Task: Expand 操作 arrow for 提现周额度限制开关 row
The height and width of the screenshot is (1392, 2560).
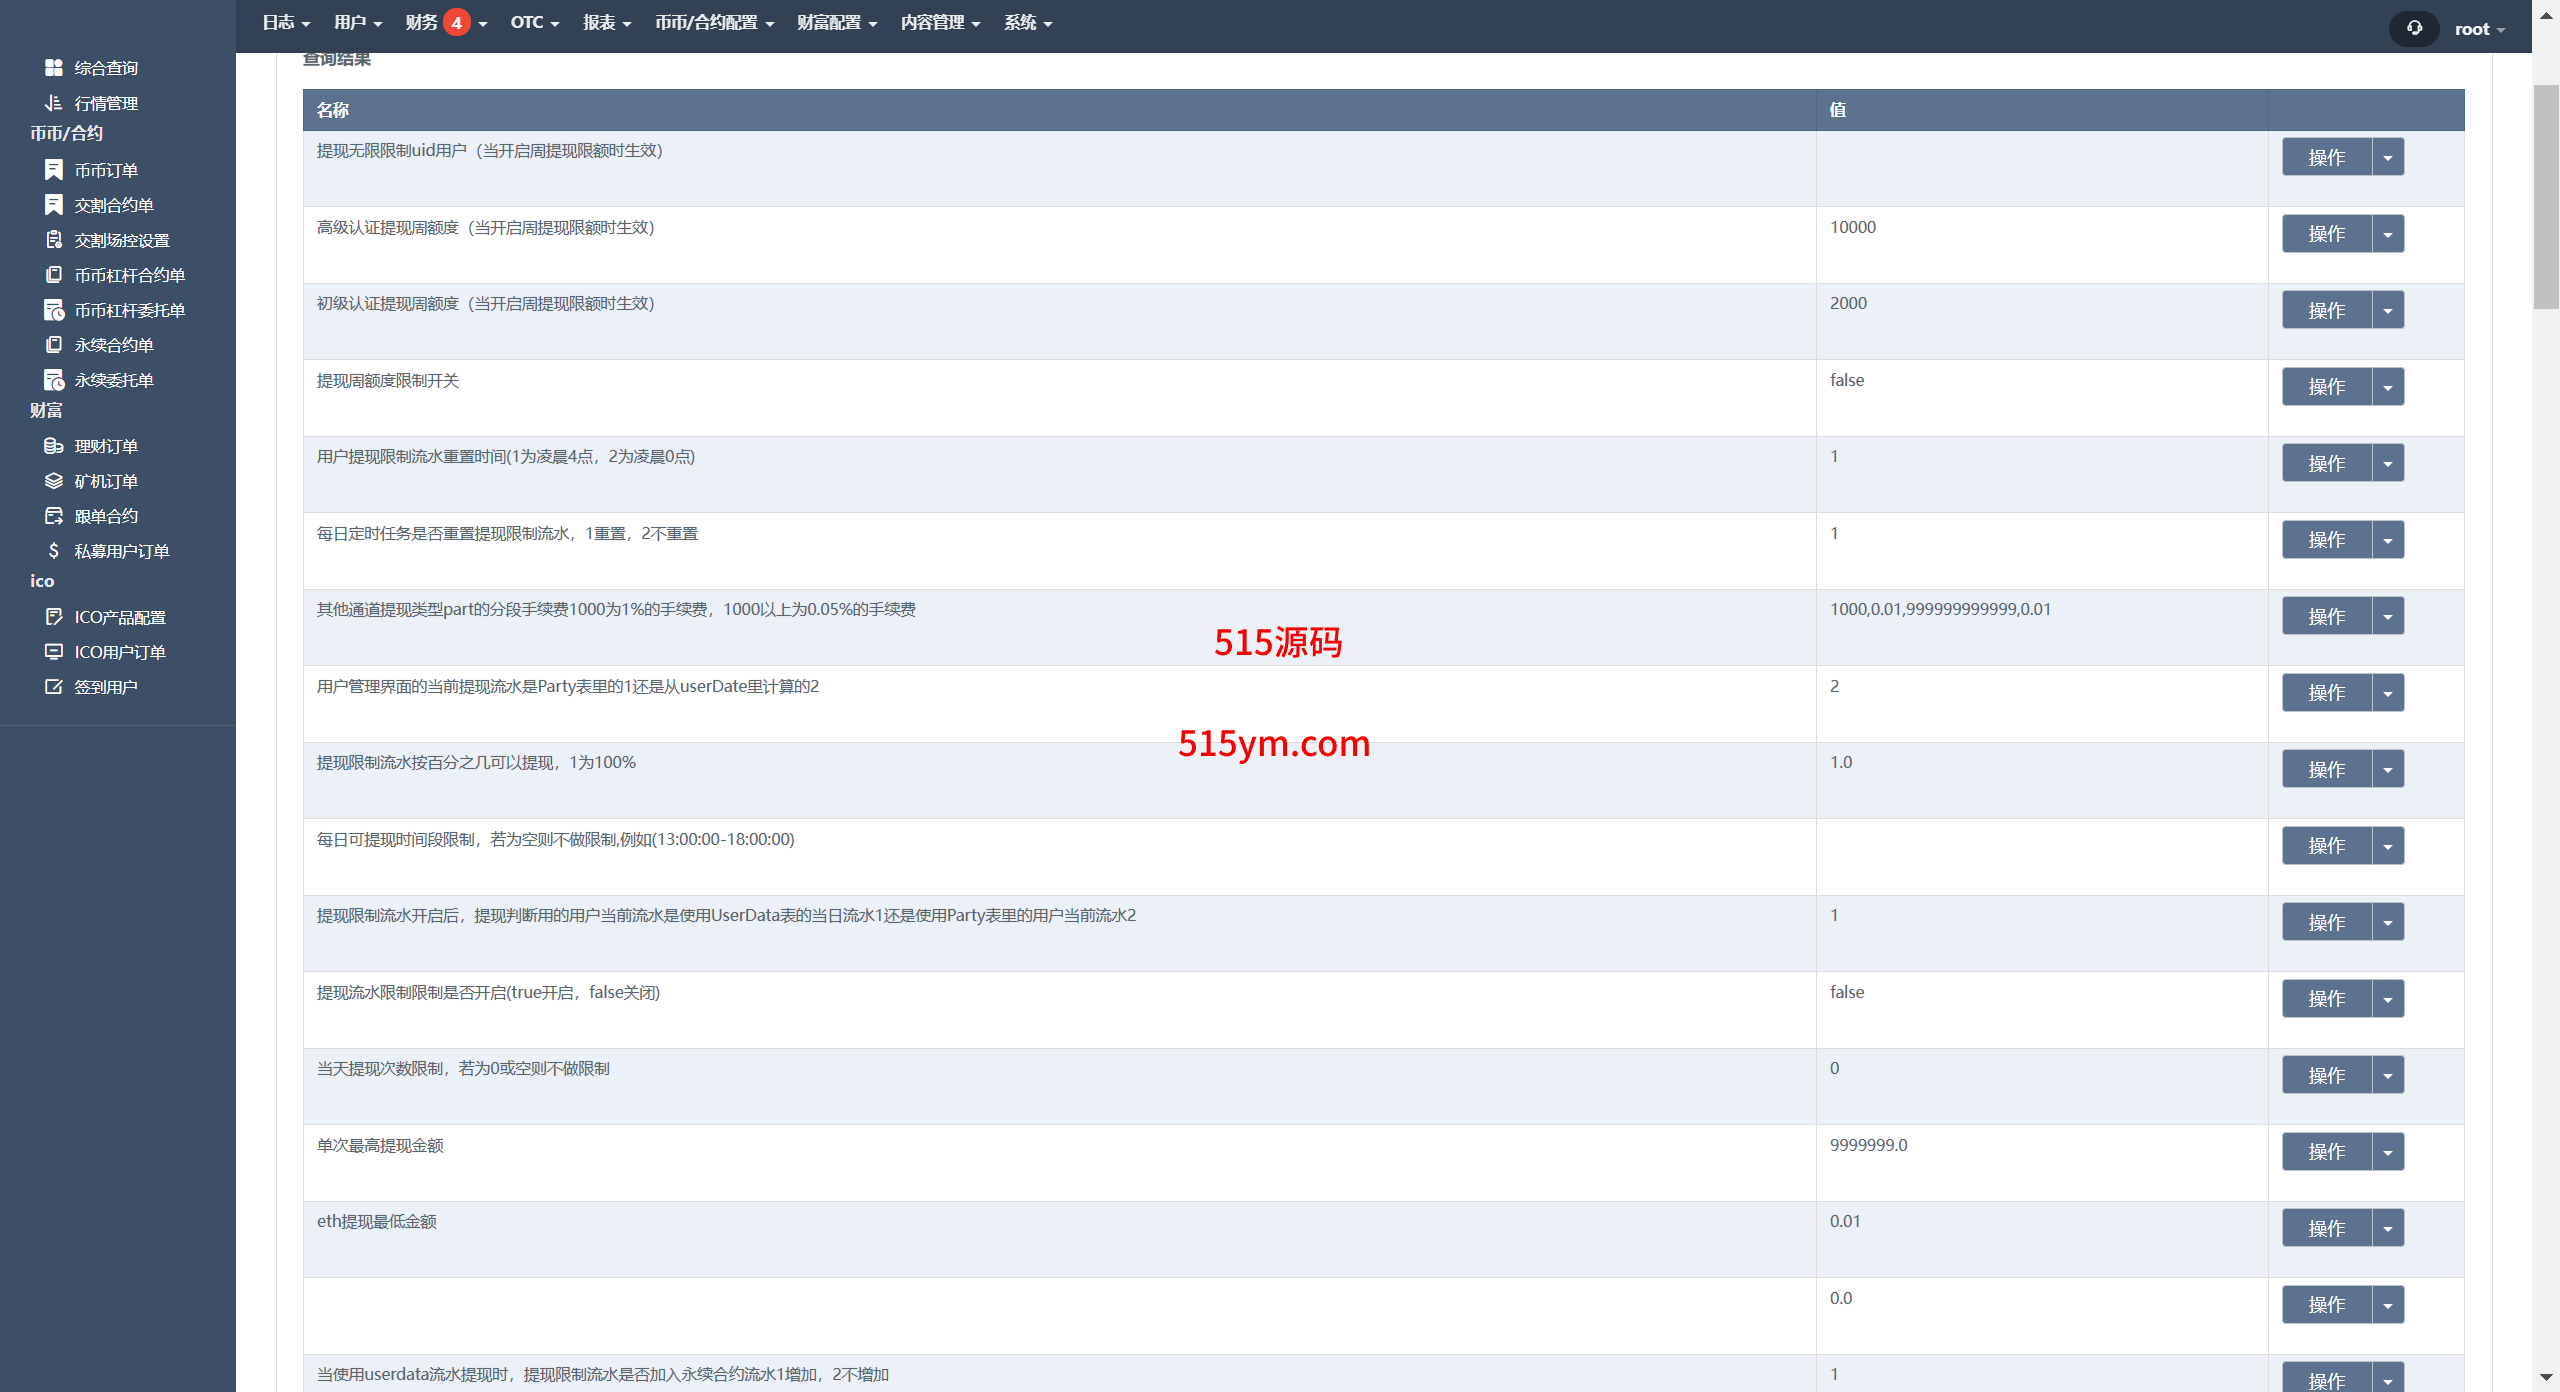Action: (x=2388, y=387)
